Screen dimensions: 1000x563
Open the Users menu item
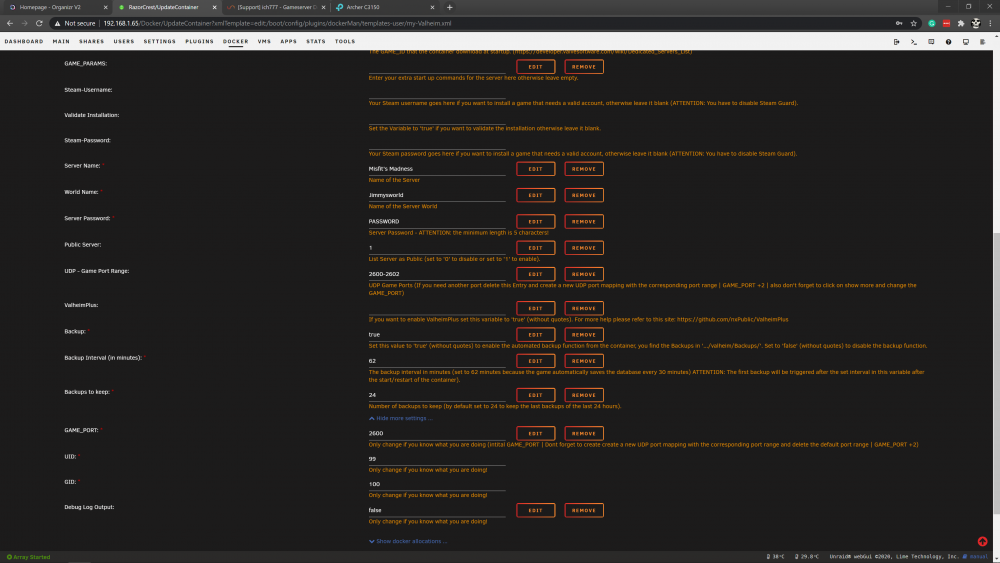[124, 41]
